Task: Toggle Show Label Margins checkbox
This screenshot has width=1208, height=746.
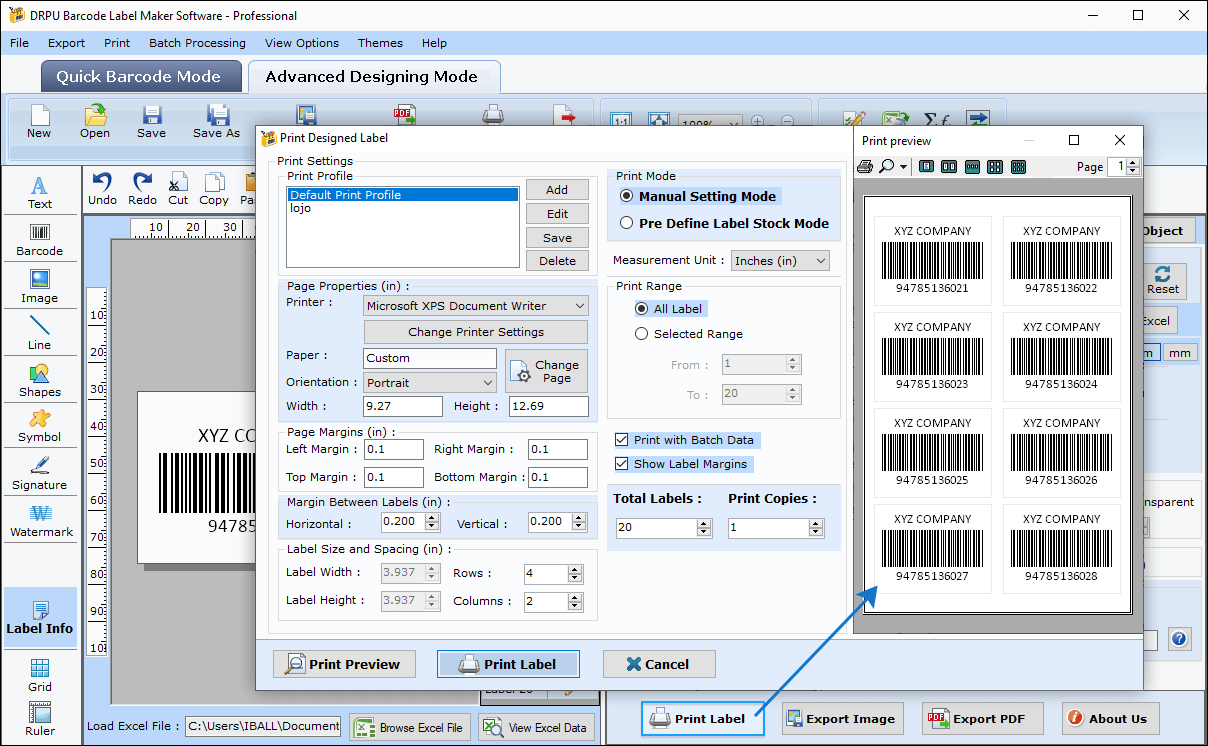Action: (x=622, y=464)
